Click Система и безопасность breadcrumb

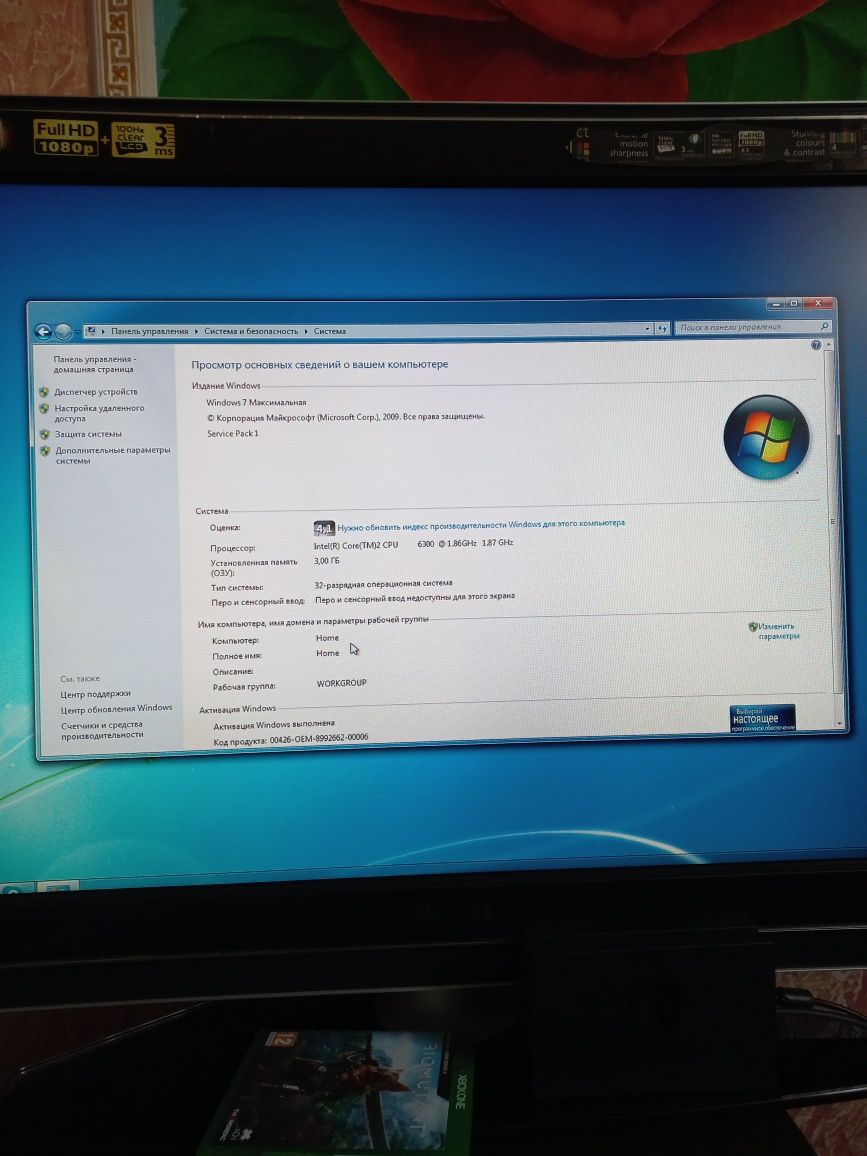pos(251,332)
